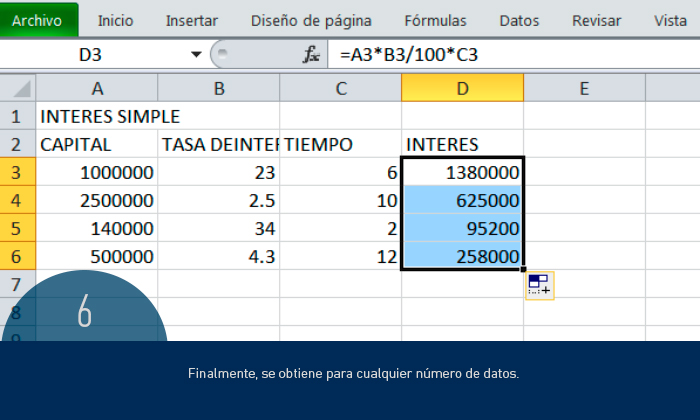Click the Select All corner button
700x420 pixels.
(17, 89)
